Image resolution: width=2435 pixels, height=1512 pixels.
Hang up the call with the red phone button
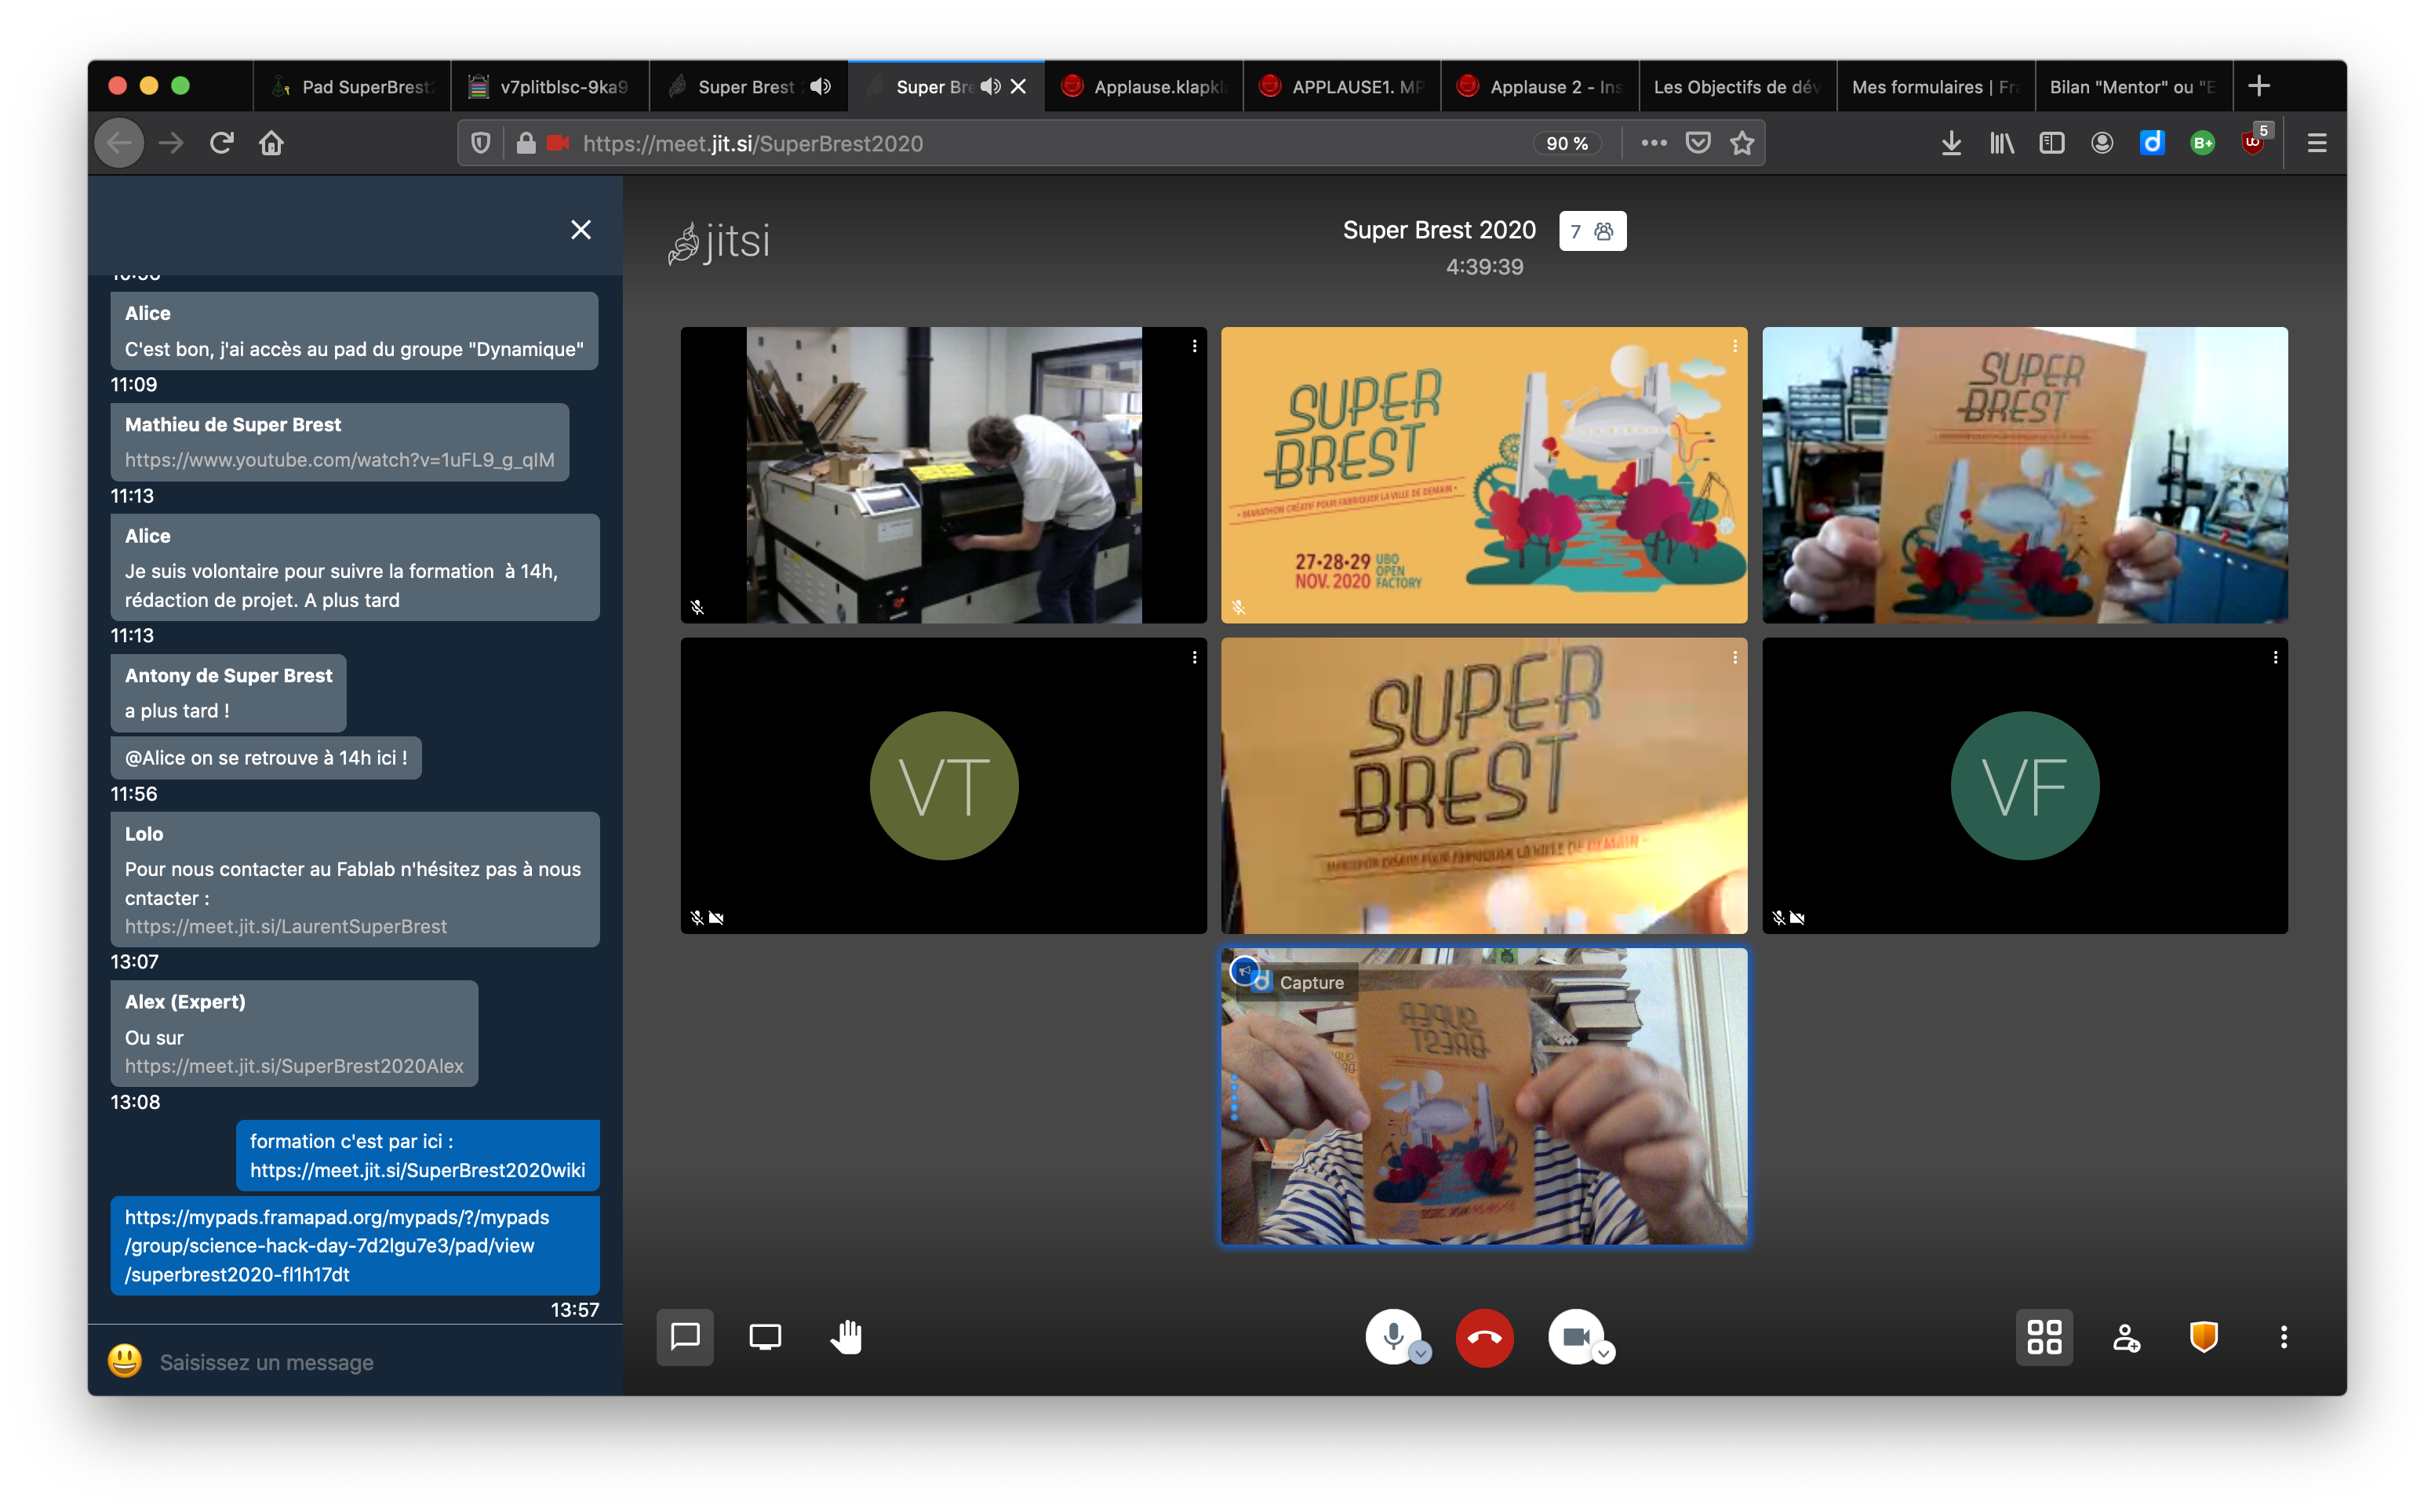coord(1484,1337)
